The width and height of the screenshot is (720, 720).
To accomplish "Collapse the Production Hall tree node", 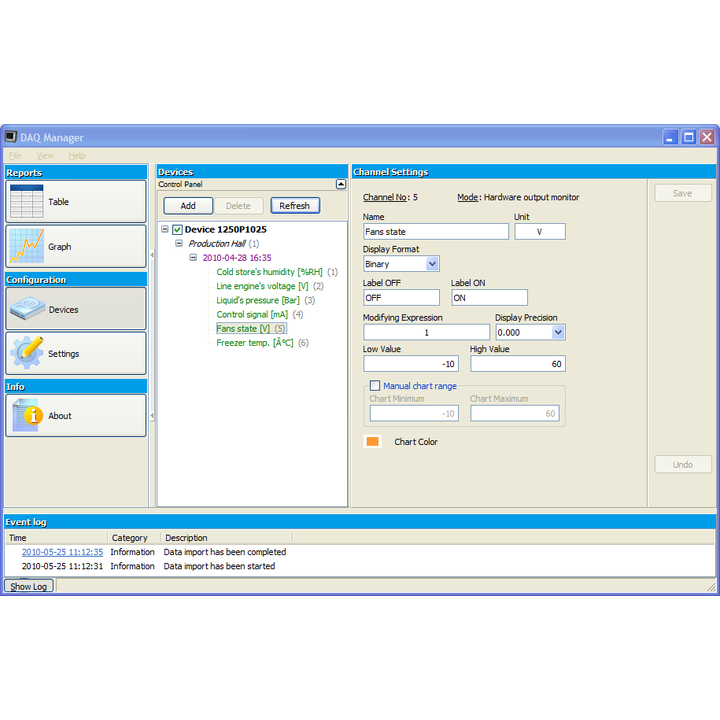I will pos(179,243).
